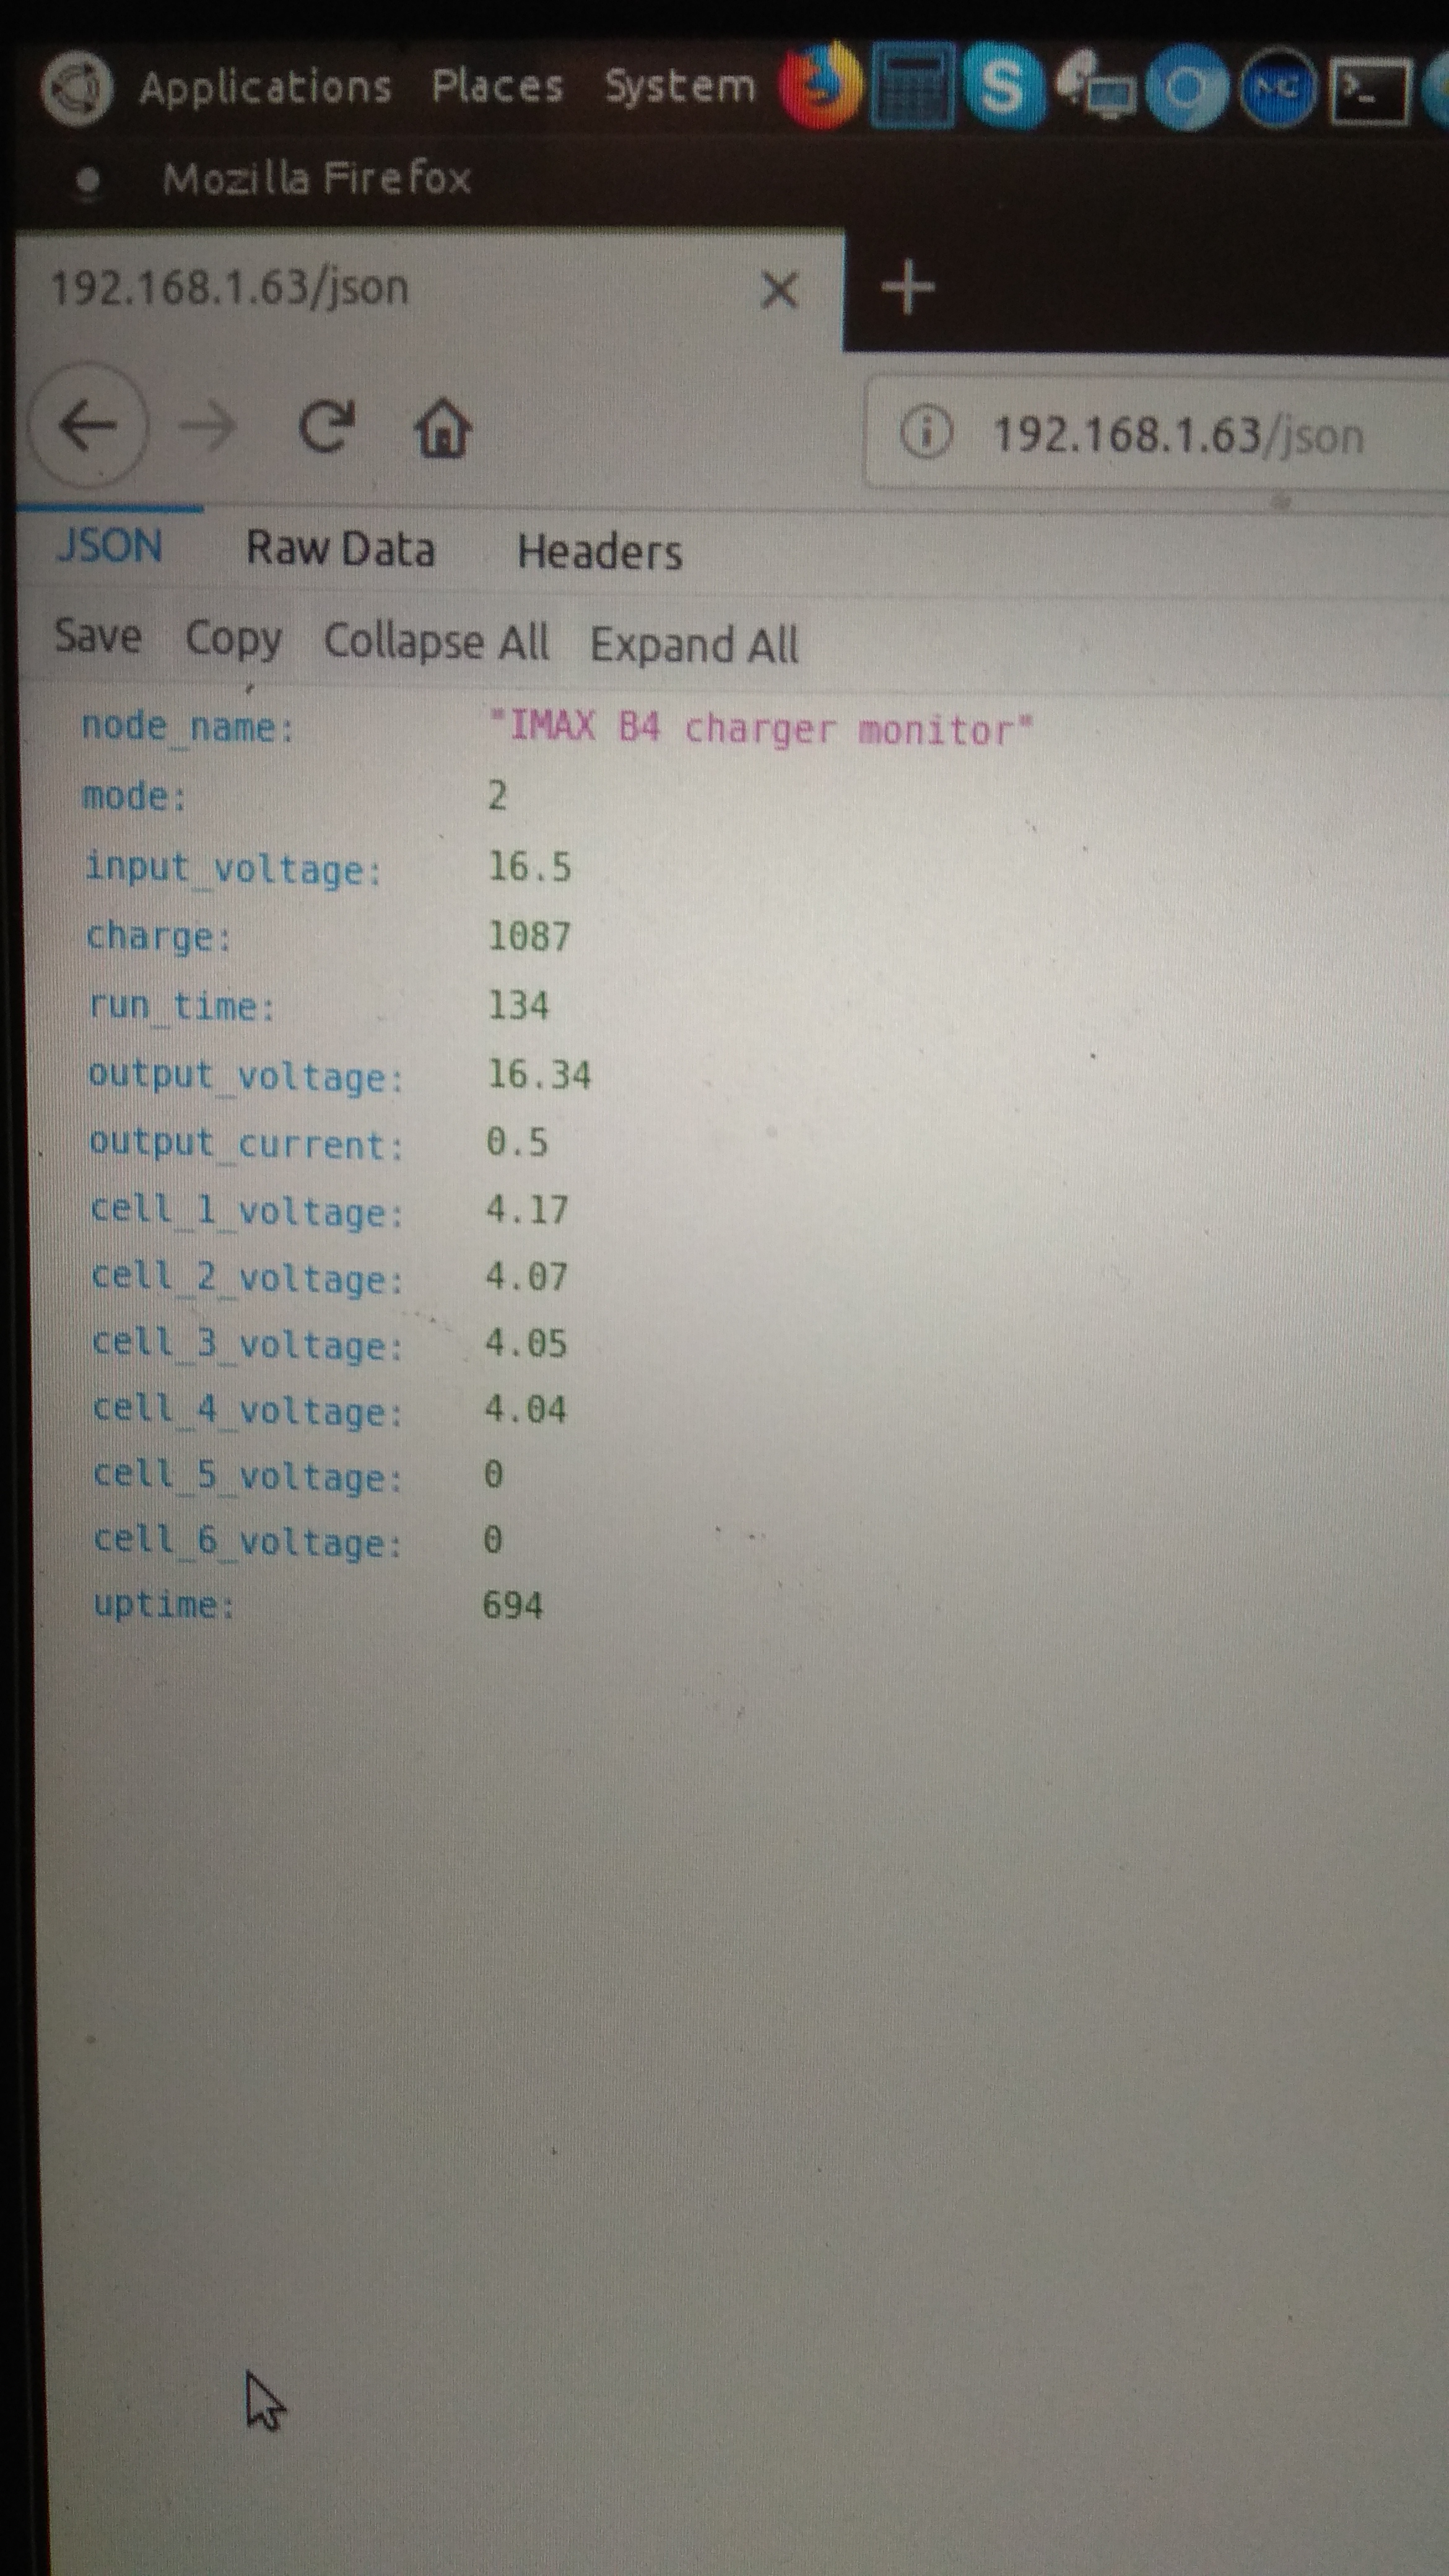The height and width of the screenshot is (2576, 1449).
Task: Go to home page icon
Action: pyautogui.click(x=442, y=428)
